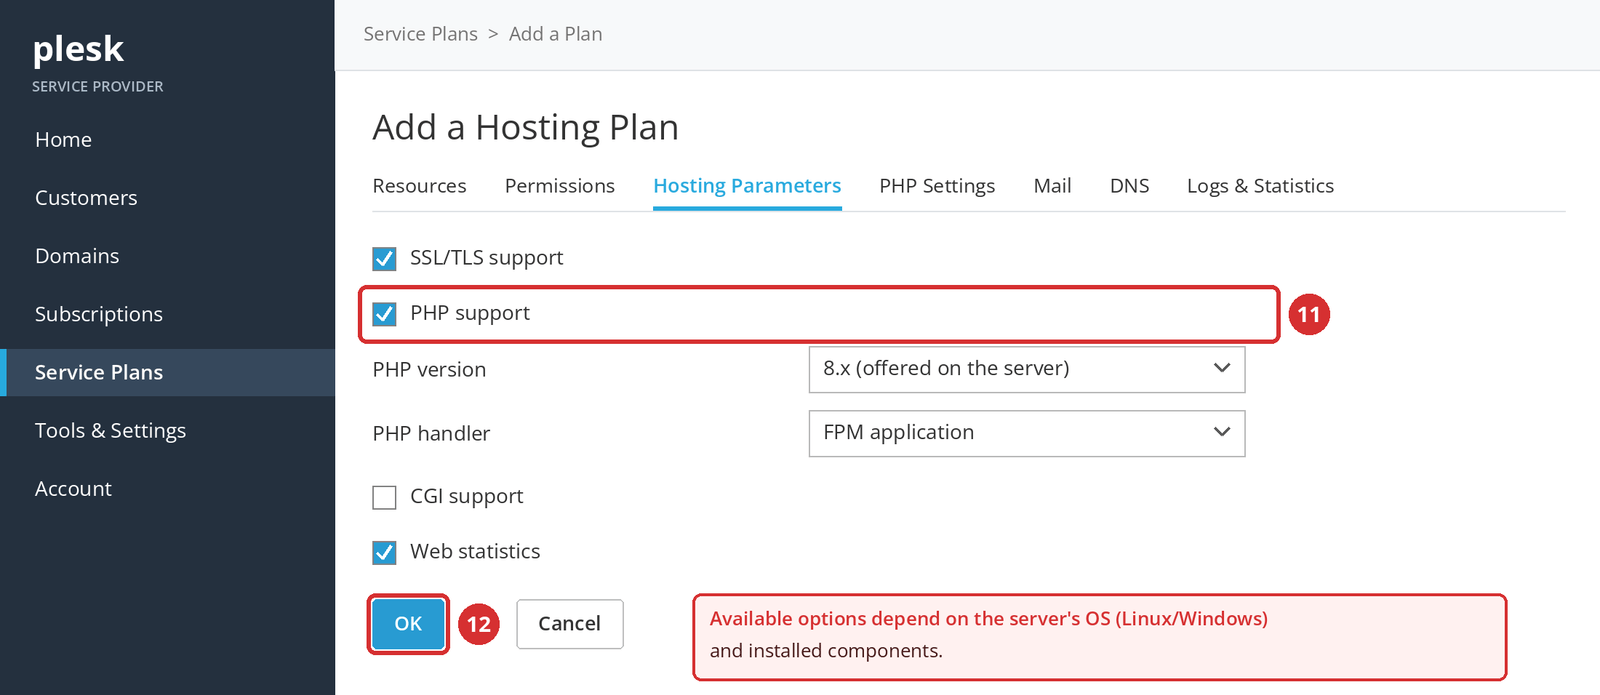
Task: Go to Customers in the sidebar
Action: [x=86, y=198]
